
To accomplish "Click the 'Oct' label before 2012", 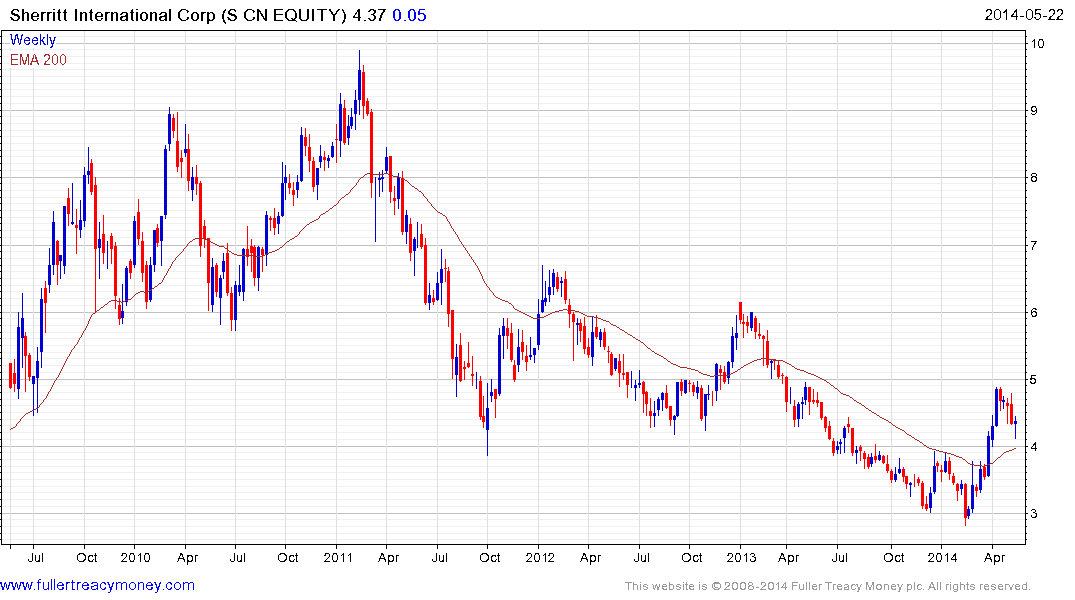I will (x=490, y=557).
